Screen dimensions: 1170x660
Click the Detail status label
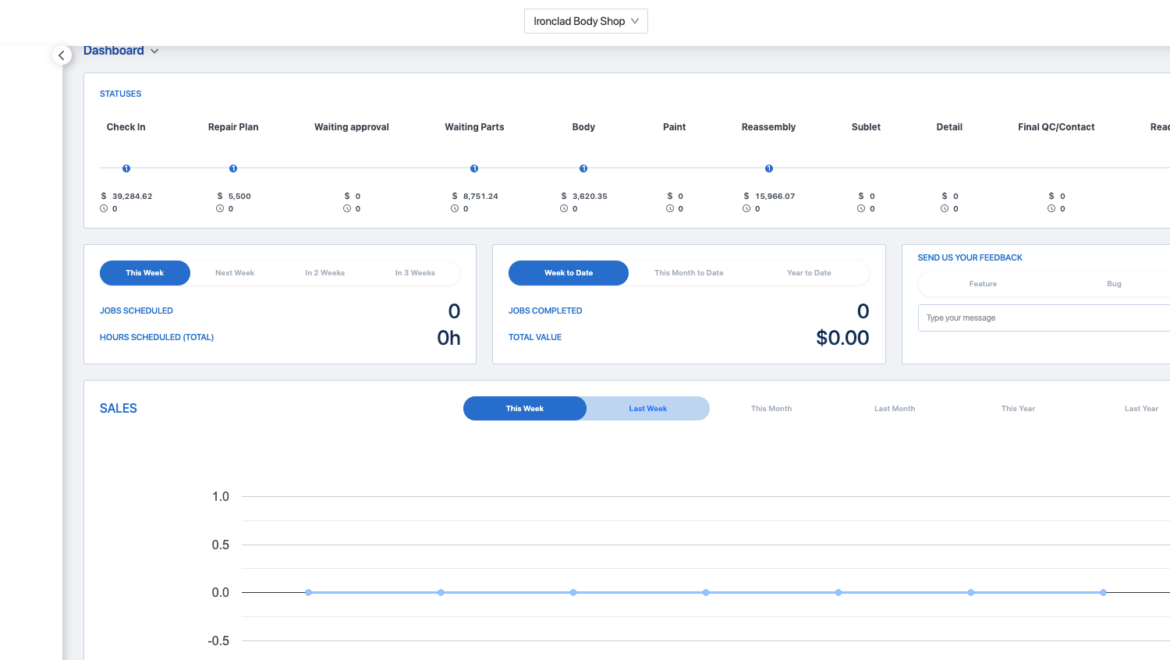(949, 127)
